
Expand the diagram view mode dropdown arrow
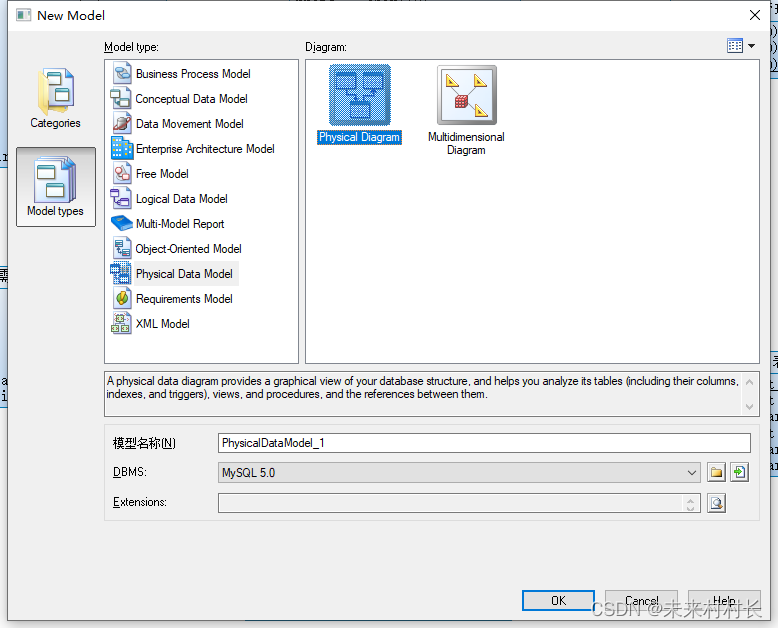(x=752, y=46)
